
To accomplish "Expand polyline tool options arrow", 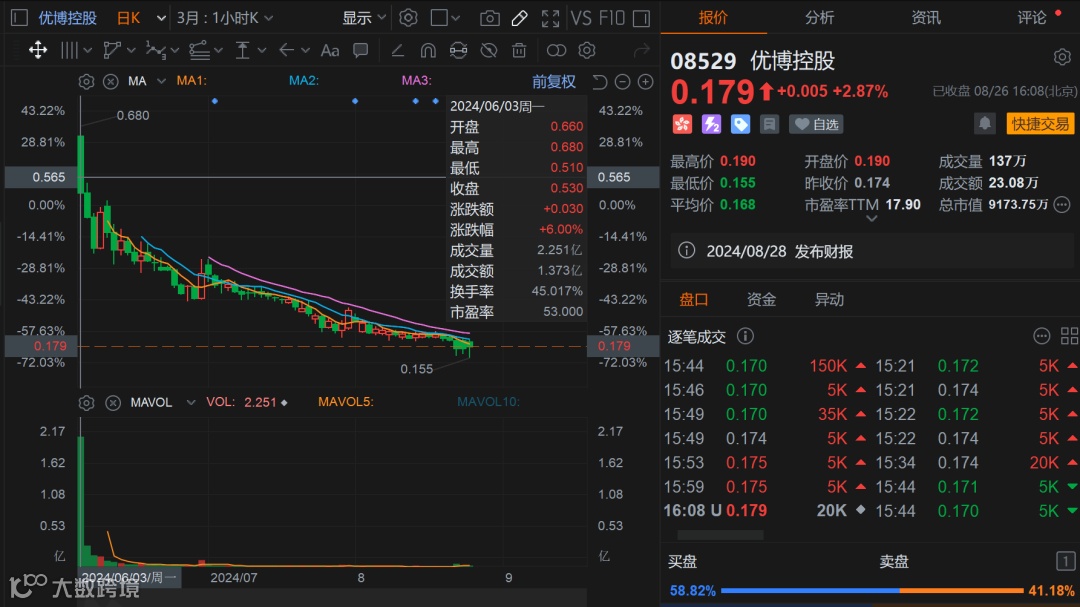I will 131,50.
